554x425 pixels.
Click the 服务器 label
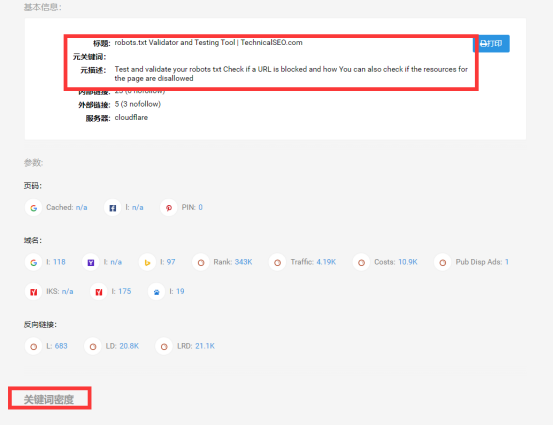(98, 118)
